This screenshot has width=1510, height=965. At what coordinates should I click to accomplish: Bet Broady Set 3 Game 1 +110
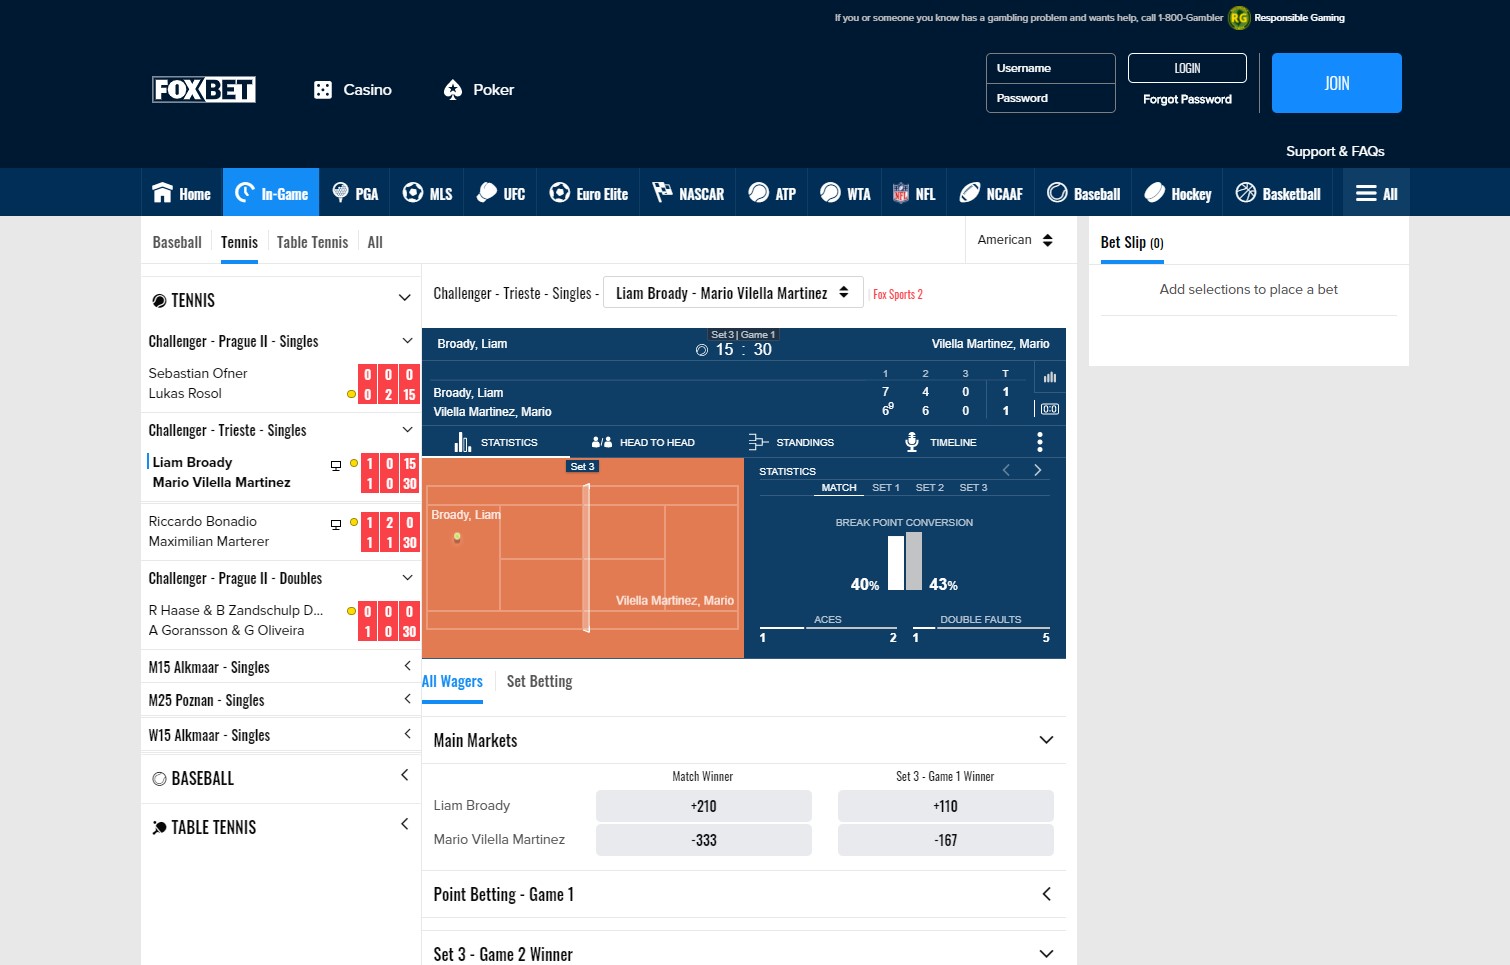(x=946, y=806)
